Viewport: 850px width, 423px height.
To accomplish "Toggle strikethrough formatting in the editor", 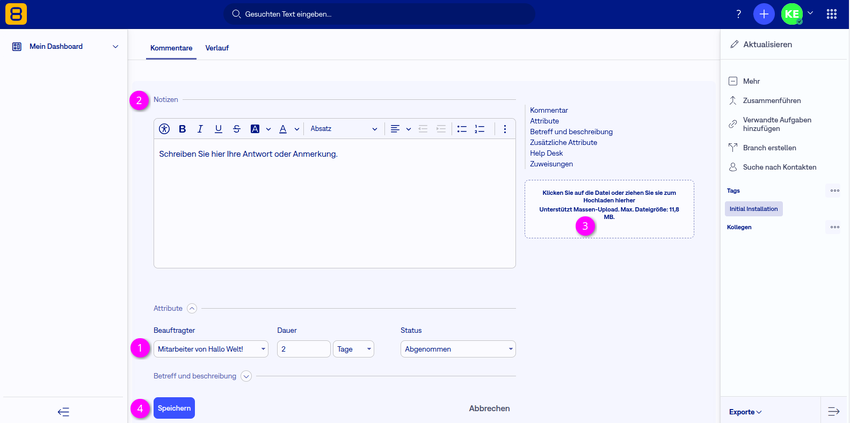I will (236, 129).
